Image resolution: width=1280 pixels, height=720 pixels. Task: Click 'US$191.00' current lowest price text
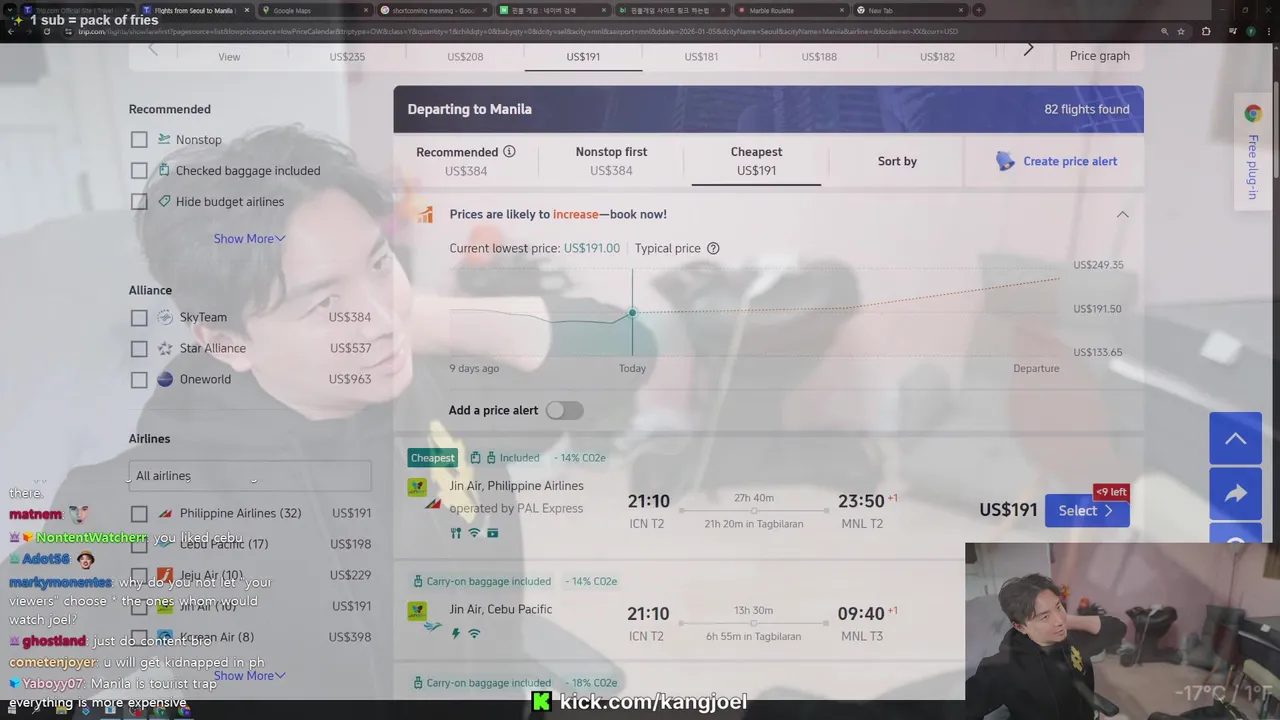(x=592, y=248)
